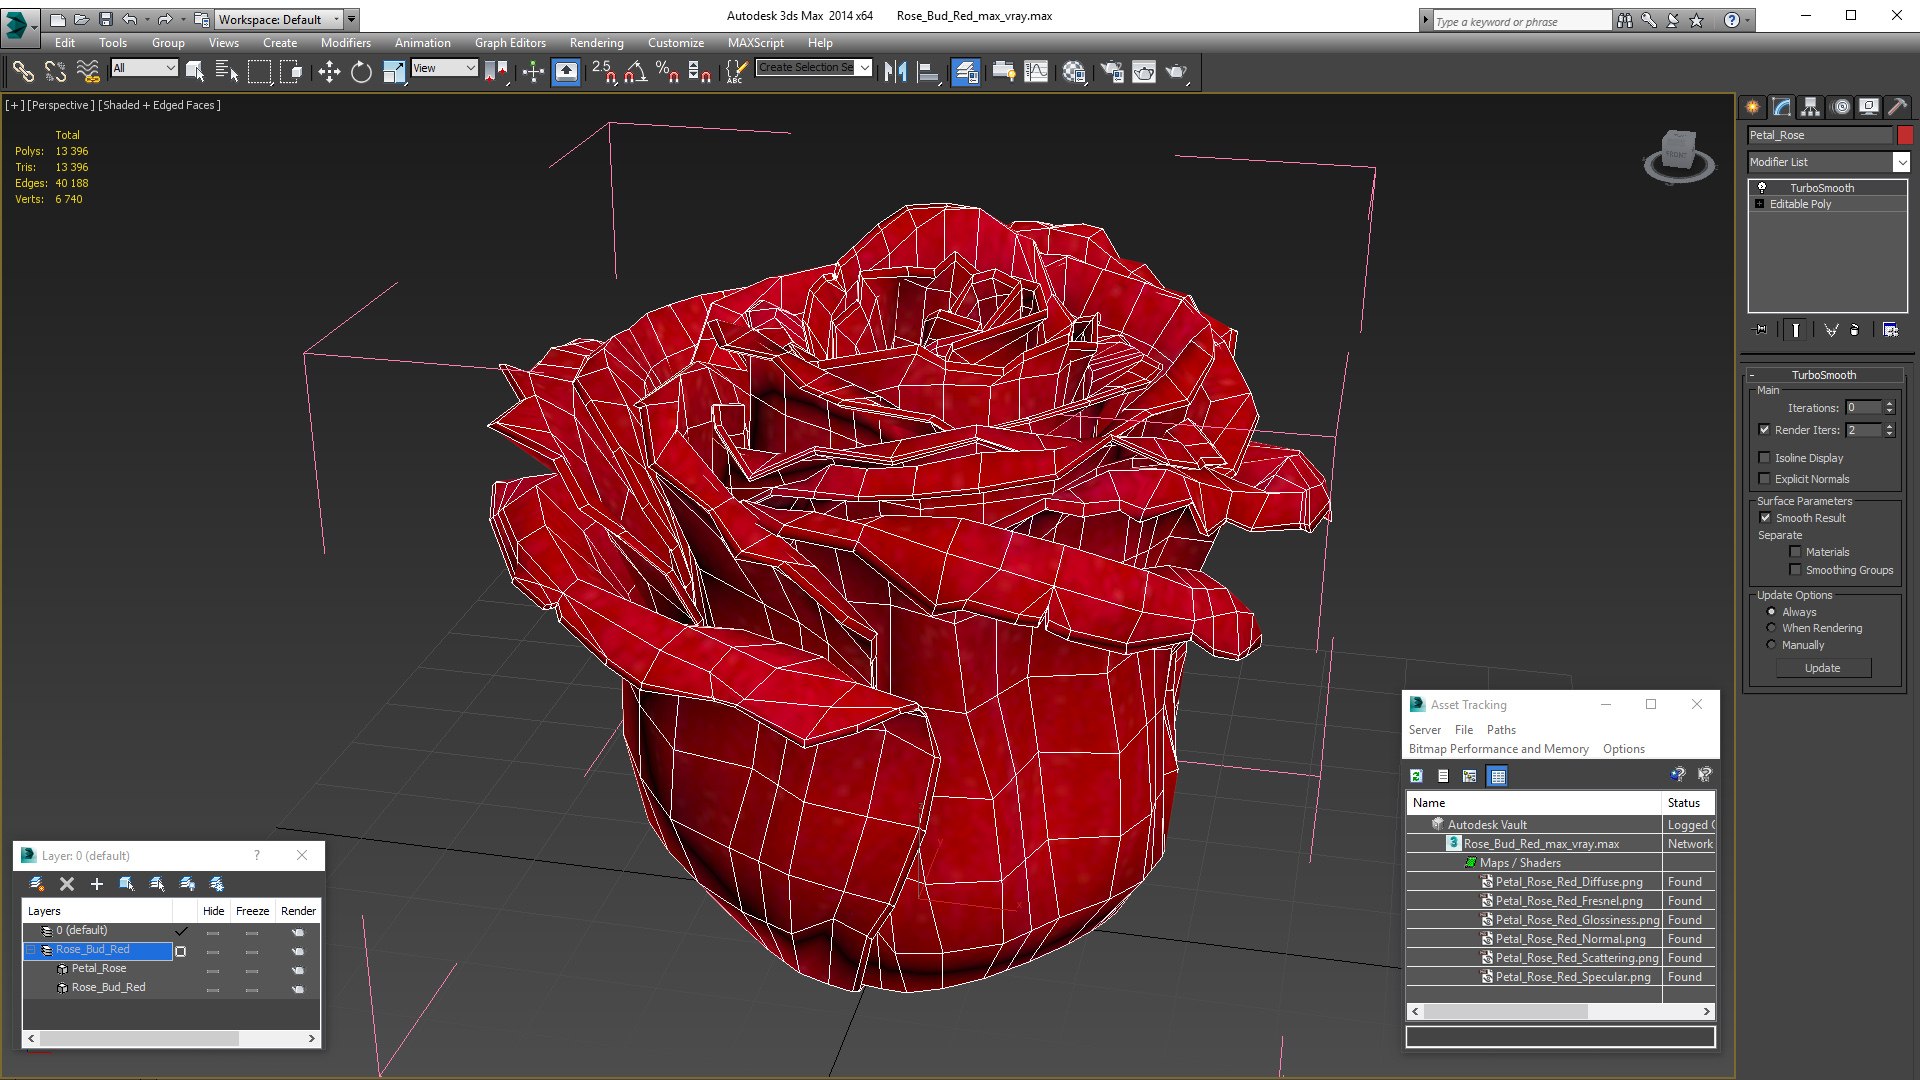
Task: Click the Unlink Selection tool
Action: coord(55,71)
